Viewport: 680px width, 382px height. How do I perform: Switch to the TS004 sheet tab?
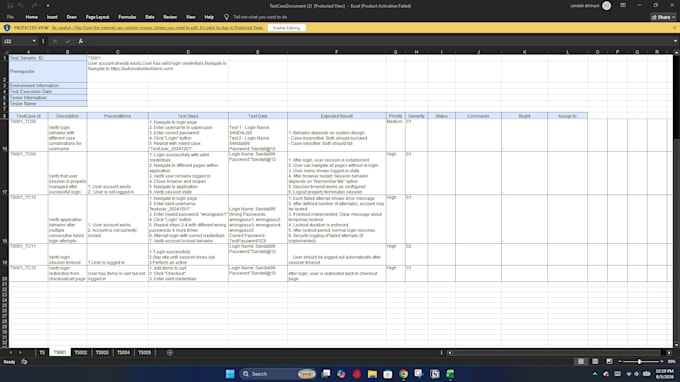(123, 353)
